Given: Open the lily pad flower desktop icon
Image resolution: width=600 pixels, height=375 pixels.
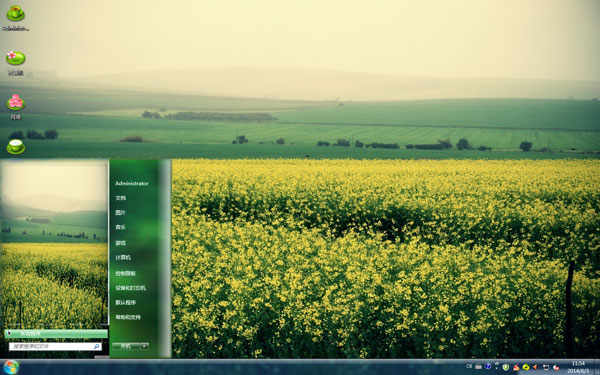Looking at the screenshot, I should click(16, 62).
